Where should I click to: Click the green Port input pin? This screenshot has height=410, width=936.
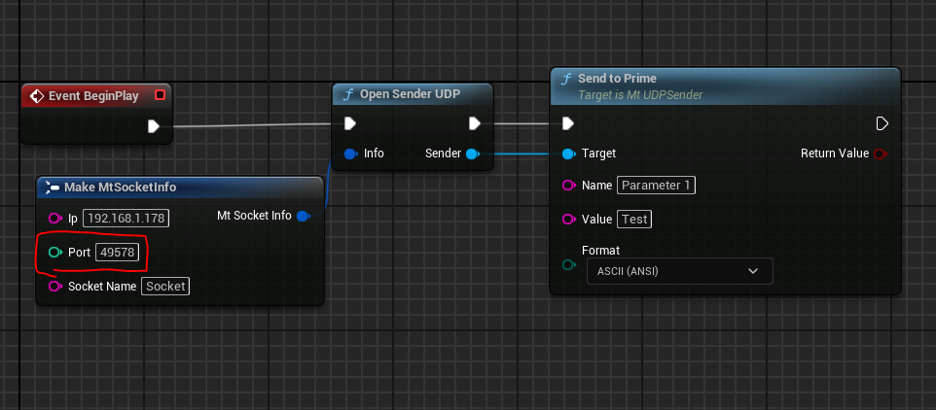pos(55,253)
